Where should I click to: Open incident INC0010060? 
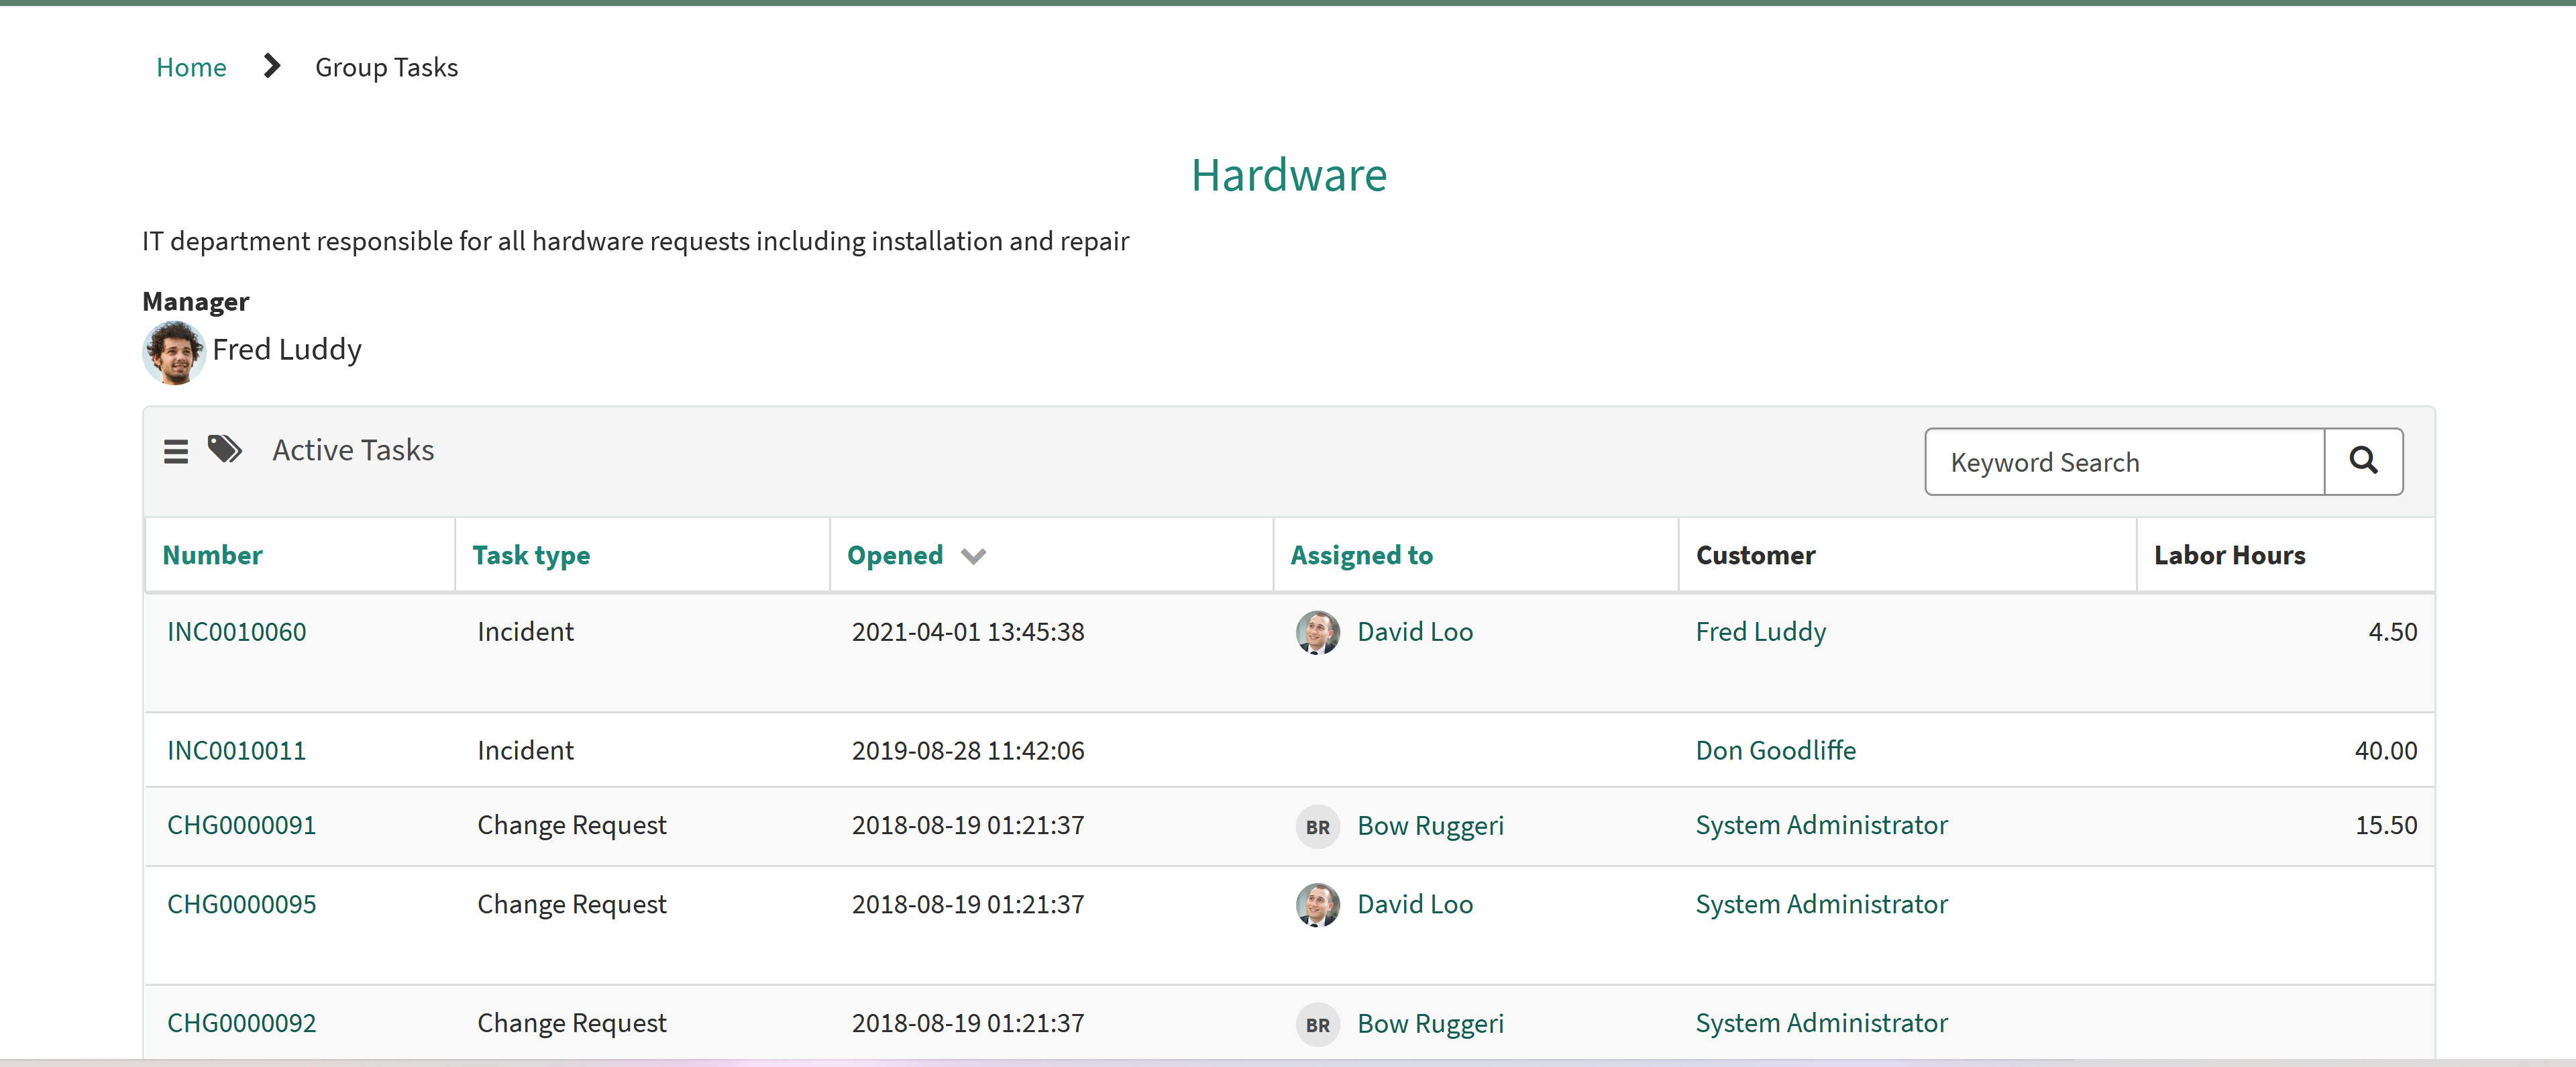[x=236, y=632]
